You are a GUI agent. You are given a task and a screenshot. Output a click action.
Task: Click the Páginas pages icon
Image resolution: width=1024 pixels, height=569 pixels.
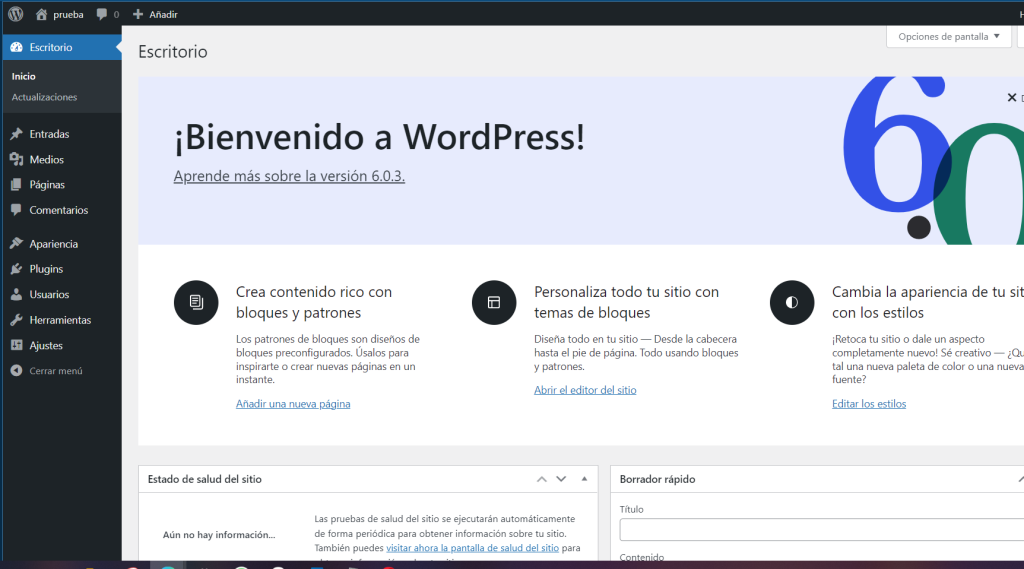(16, 185)
